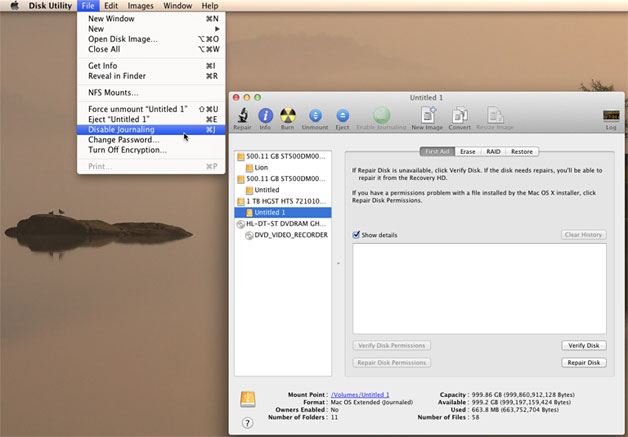Click the Eject toolbar icon

[342, 117]
